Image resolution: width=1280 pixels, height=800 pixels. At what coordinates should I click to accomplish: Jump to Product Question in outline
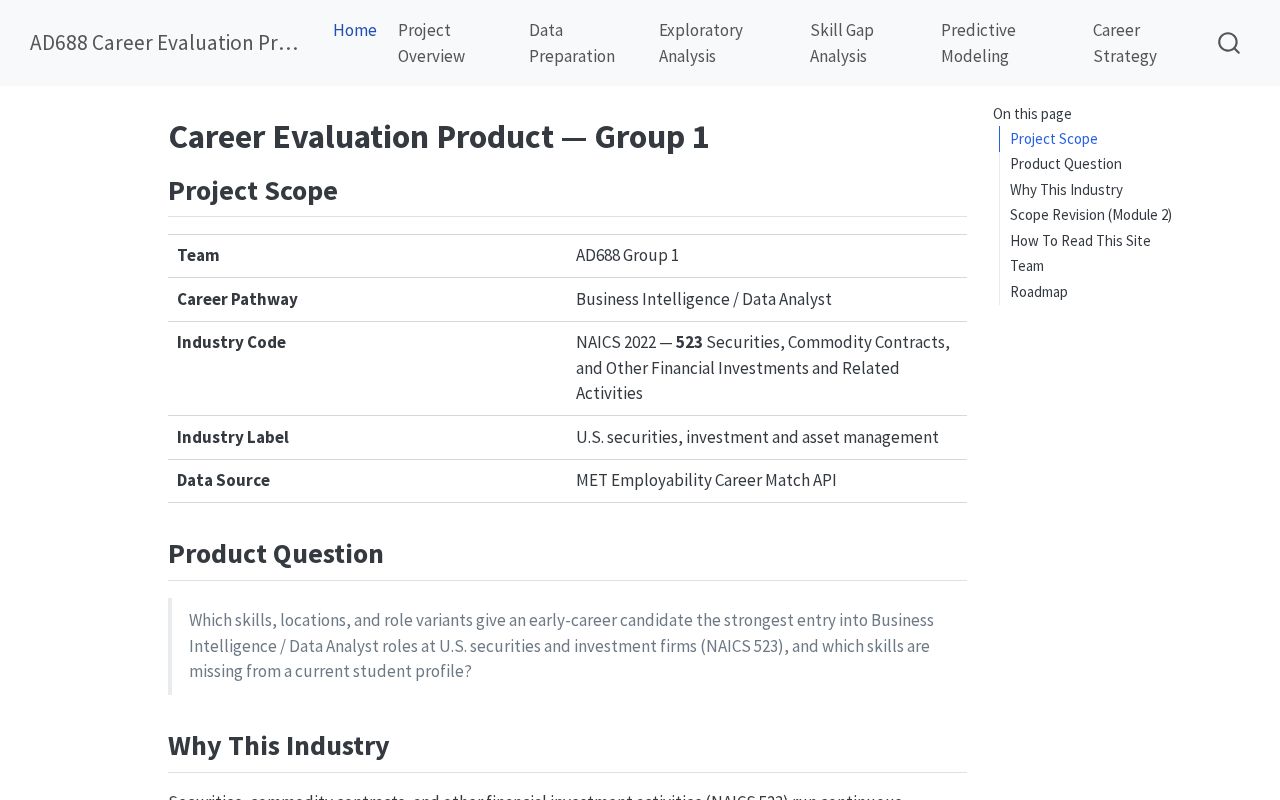[x=1066, y=164]
